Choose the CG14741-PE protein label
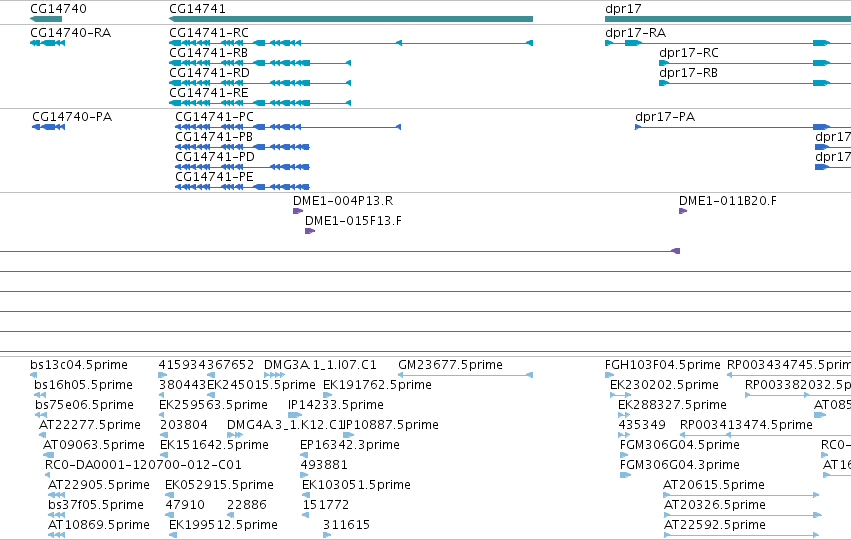The image size is (851, 540). (x=214, y=177)
